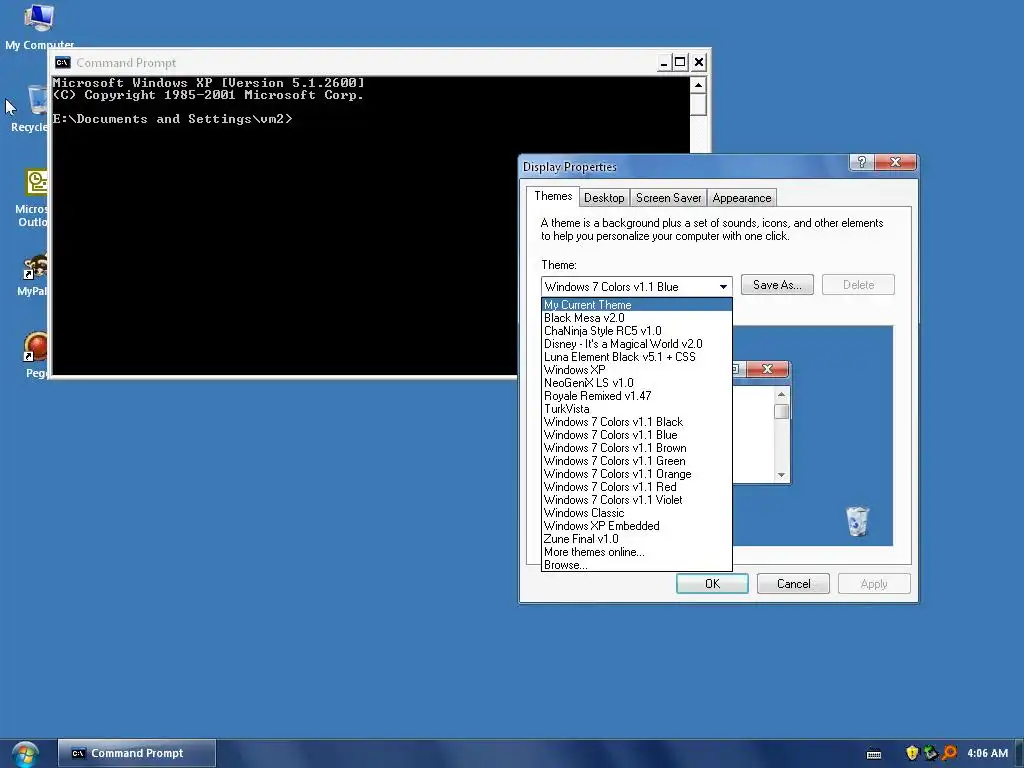The width and height of the screenshot is (1024, 768).
Task: Choose the Windows XP theme
Action: (x=637, y=370)
